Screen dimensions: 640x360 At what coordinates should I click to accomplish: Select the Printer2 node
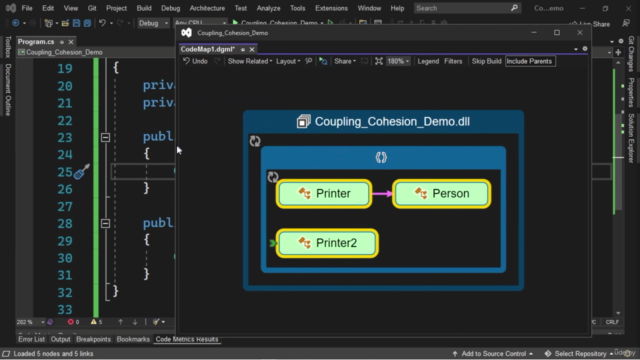[327, 243]
